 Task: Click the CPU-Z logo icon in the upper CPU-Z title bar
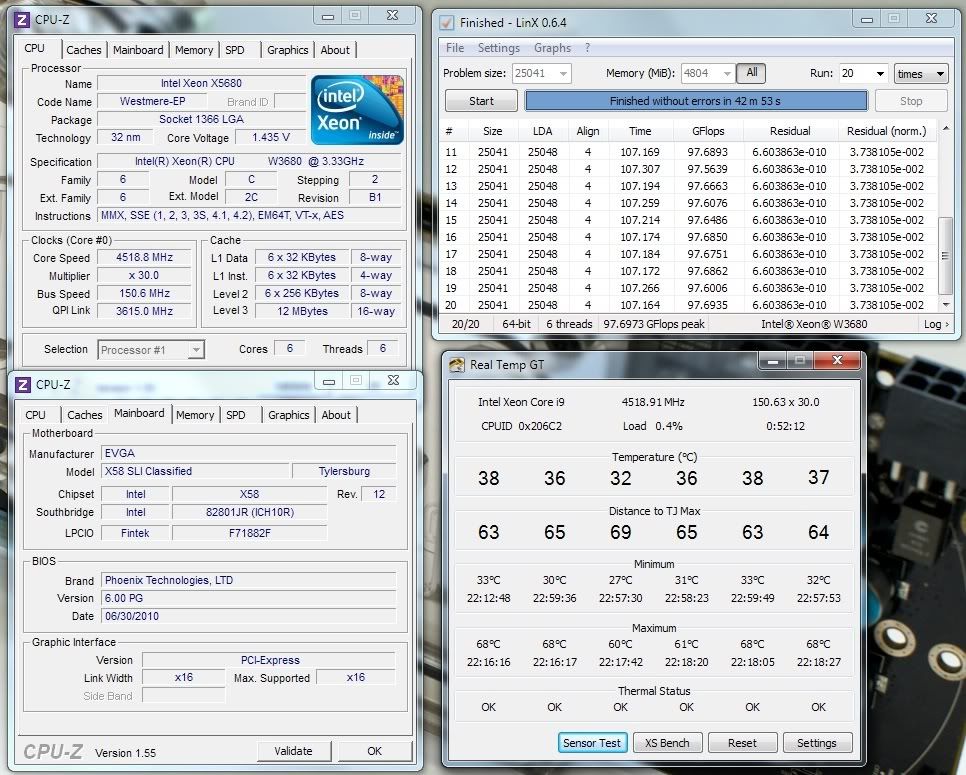(x=22, y=20)
